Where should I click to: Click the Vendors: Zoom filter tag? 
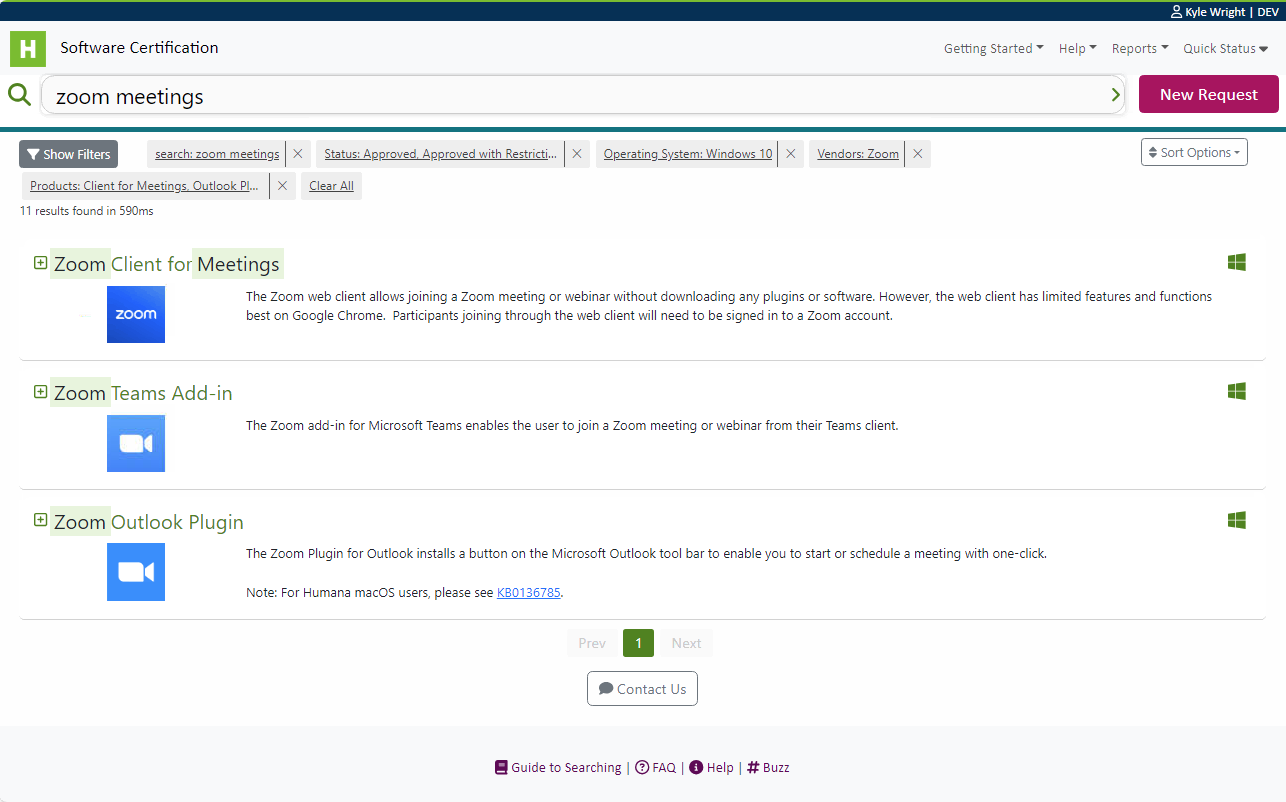pyautogui.click(x=858, y=154)
